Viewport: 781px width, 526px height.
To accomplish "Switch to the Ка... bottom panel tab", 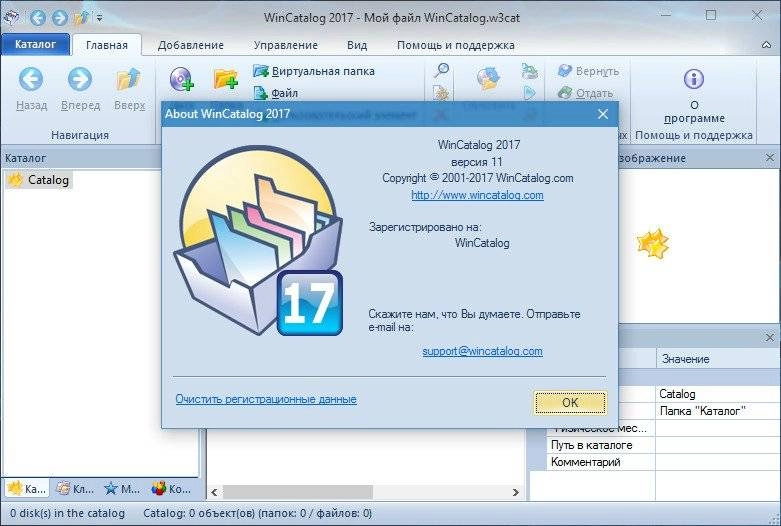I will [26, 489].
